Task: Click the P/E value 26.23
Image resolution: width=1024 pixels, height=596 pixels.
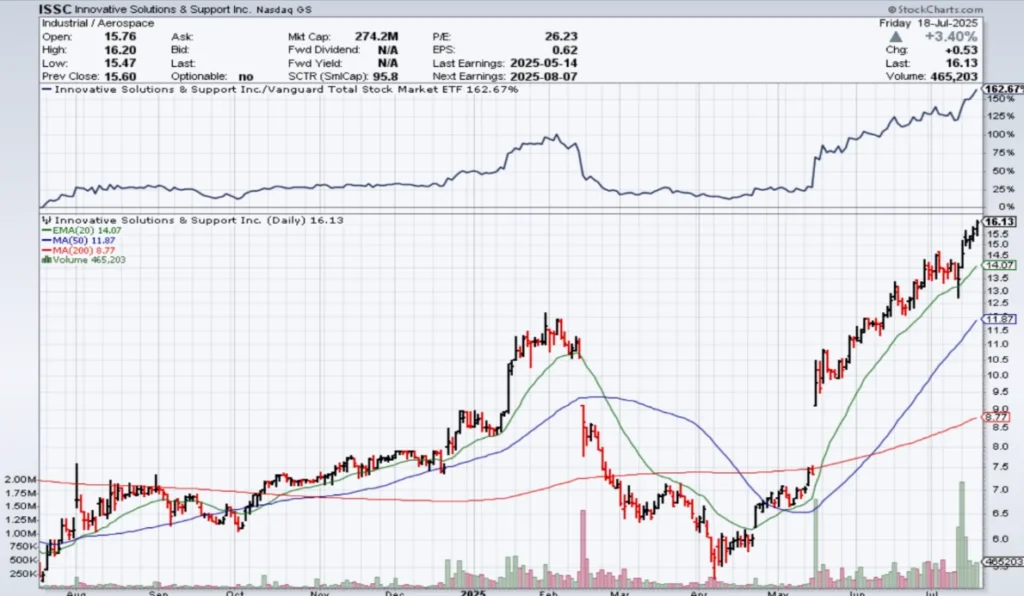Action: coord(561,37)
